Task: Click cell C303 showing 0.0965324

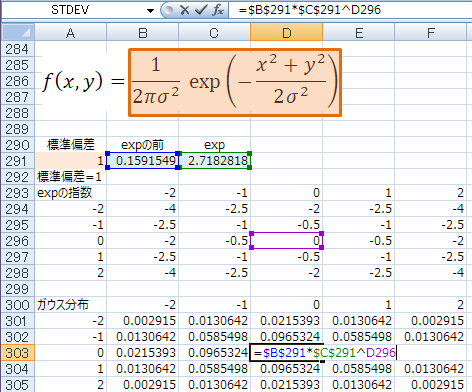Action: [x=214, y=353]
